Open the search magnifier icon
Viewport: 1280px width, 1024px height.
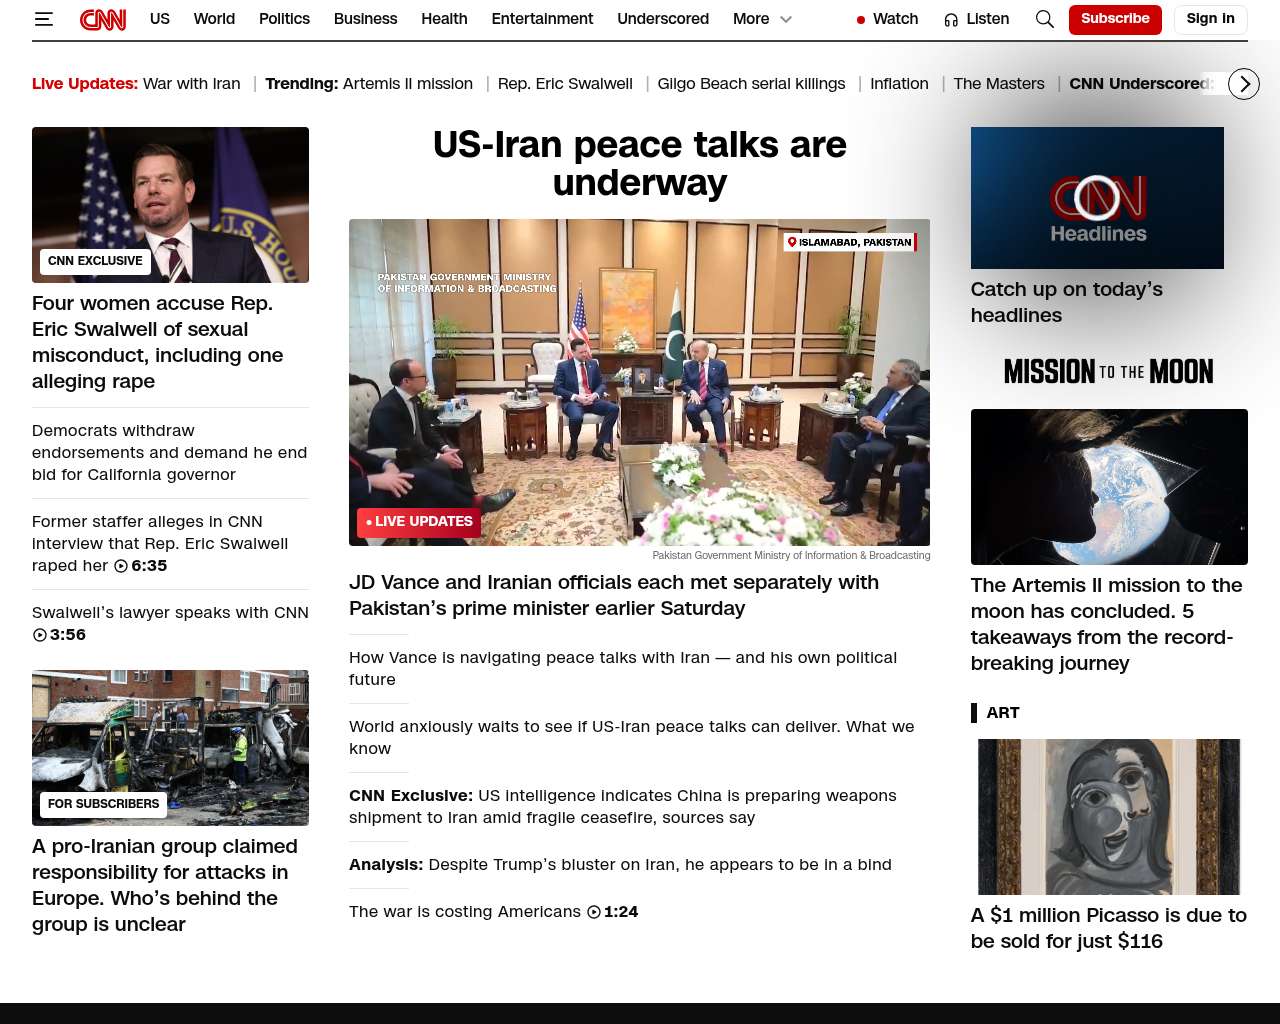[1044, 19]
